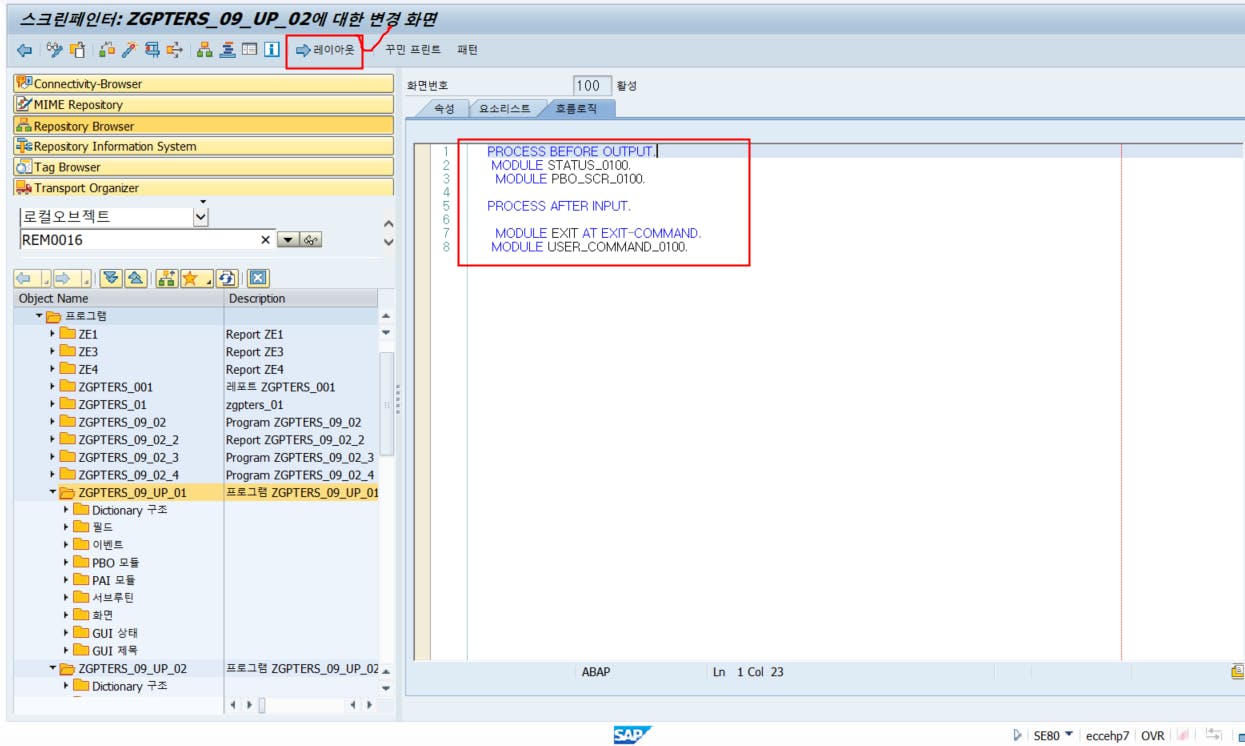Click the OVR status bar indicator
The image size is (1245, 746).
tap(1152, 735)
